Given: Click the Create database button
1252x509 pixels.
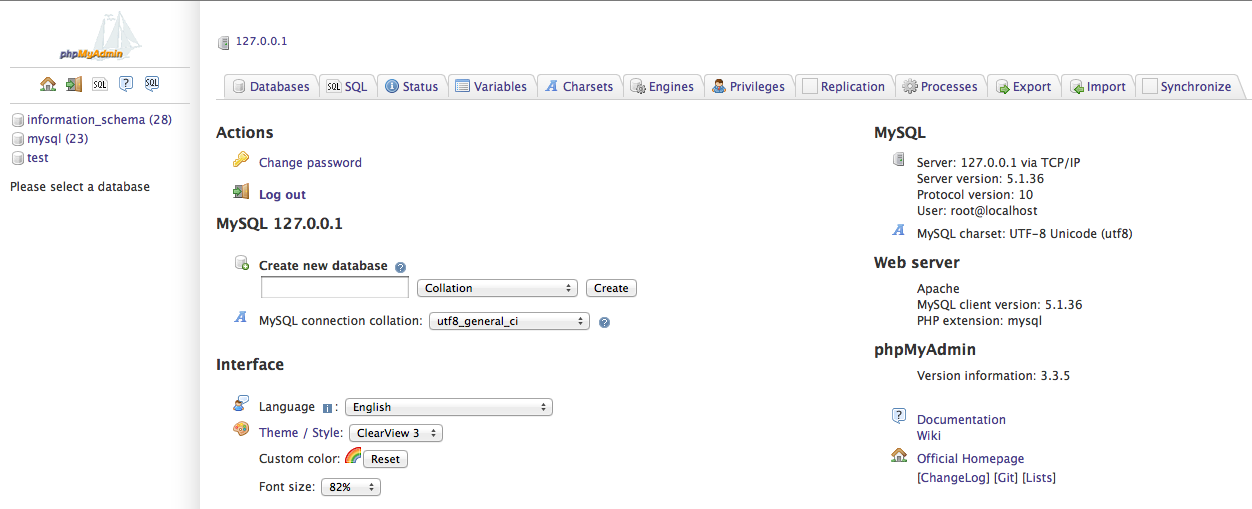Looking at the screenshot, I should [x=611, y=288].
